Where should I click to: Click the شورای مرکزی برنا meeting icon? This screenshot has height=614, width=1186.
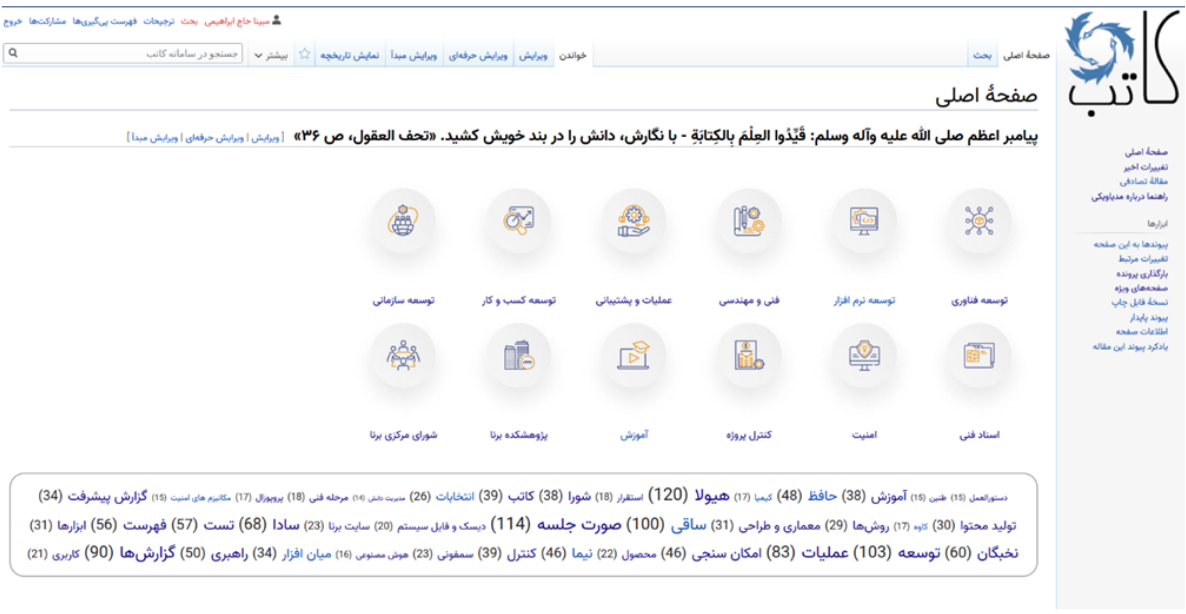pyautogui.click(x=404, y=355)
